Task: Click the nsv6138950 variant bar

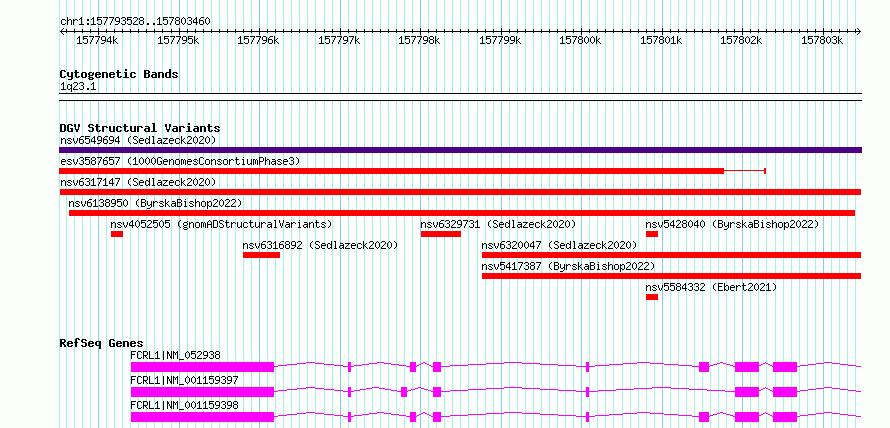Action: pyautogui.click(x=461, y=213)
